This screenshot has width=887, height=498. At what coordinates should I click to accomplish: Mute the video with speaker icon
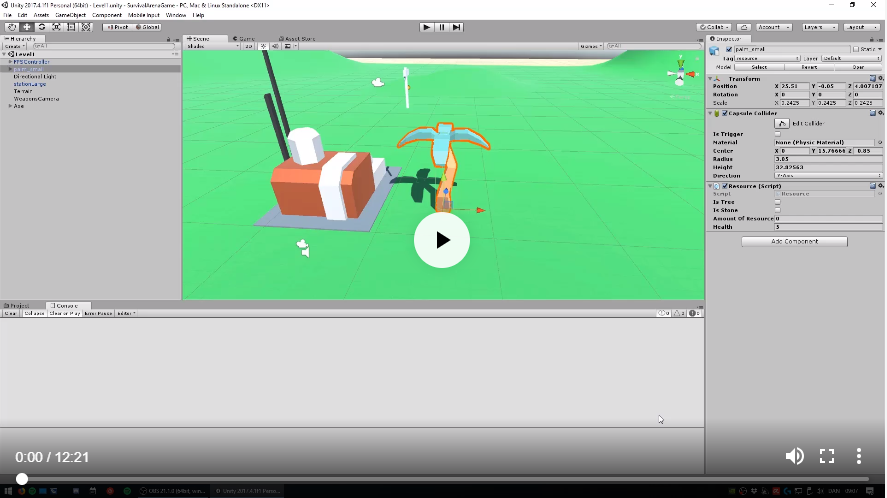pyautogui.click(x=794, y=456)
